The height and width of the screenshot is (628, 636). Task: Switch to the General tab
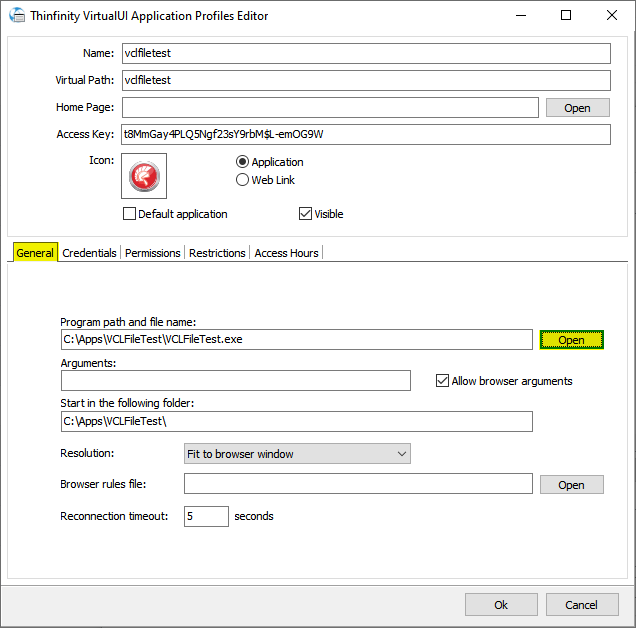(35, 252)
